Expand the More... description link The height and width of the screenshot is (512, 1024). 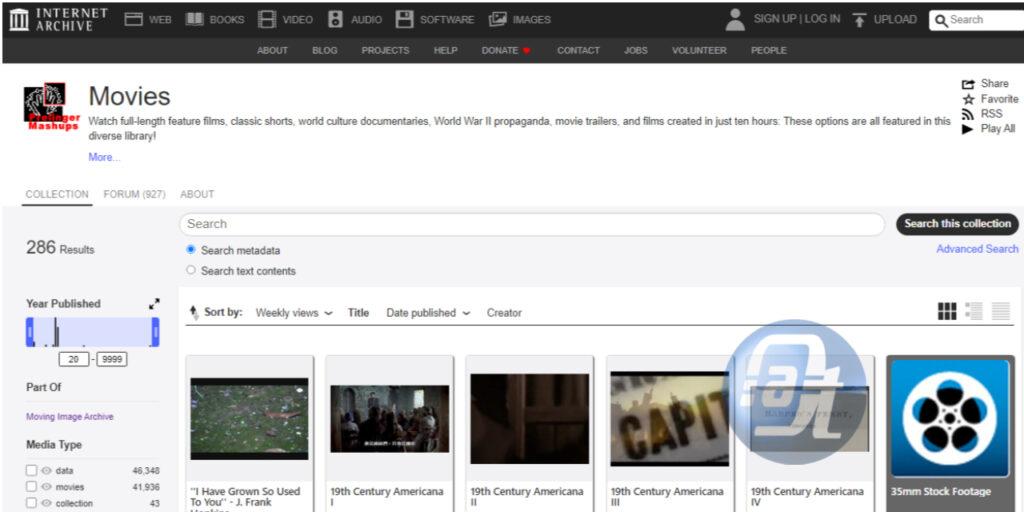pyautogui.click(x=104, y=157)
